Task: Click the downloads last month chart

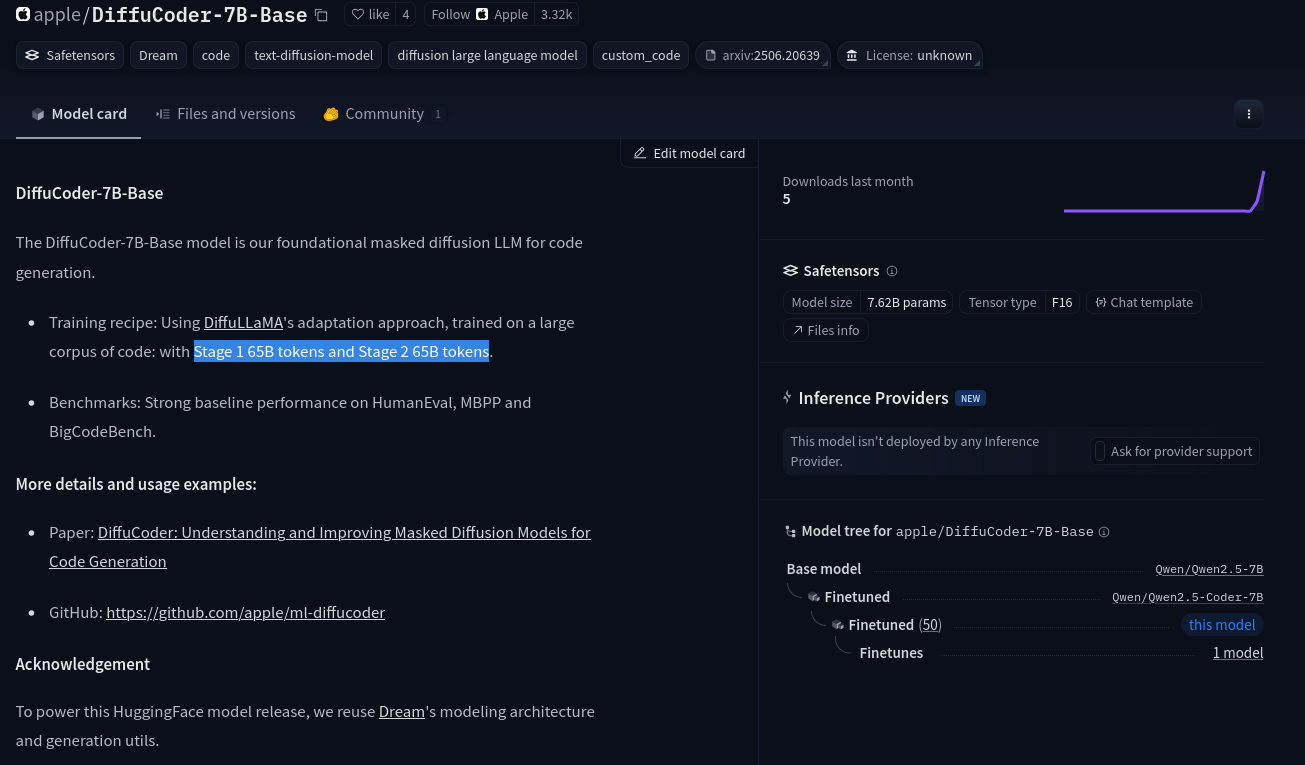Action: click(1164, 191)
